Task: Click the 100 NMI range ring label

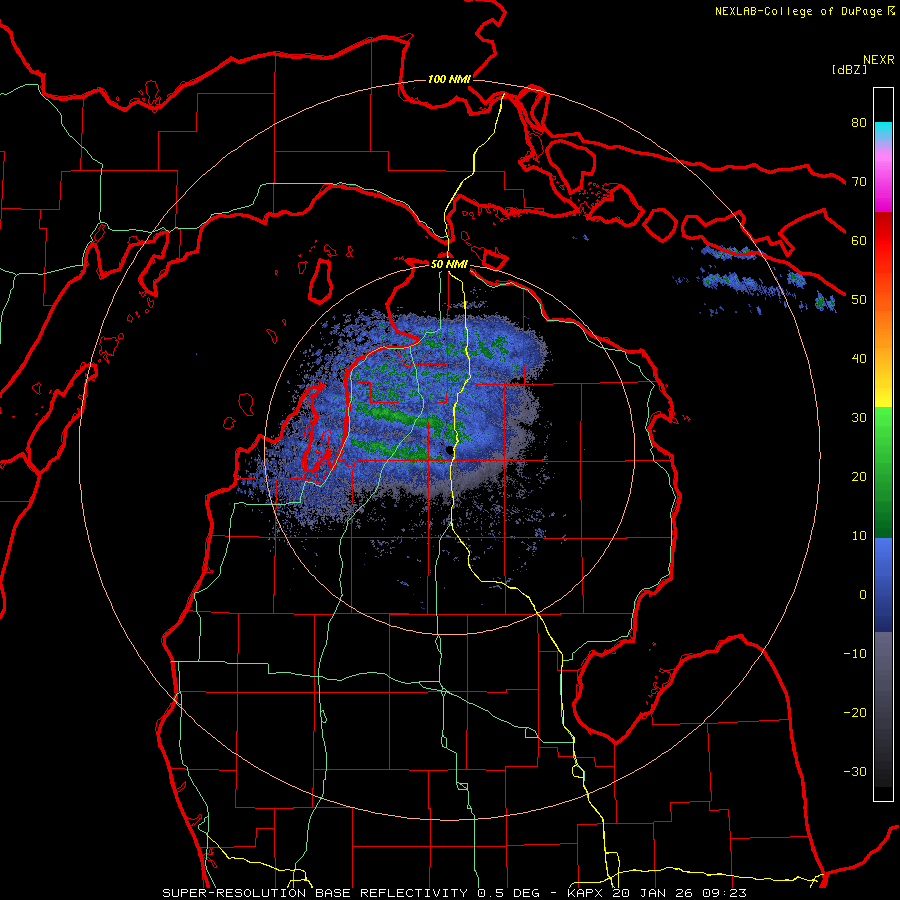Action: pyautogui.click(x=449, y=79)
